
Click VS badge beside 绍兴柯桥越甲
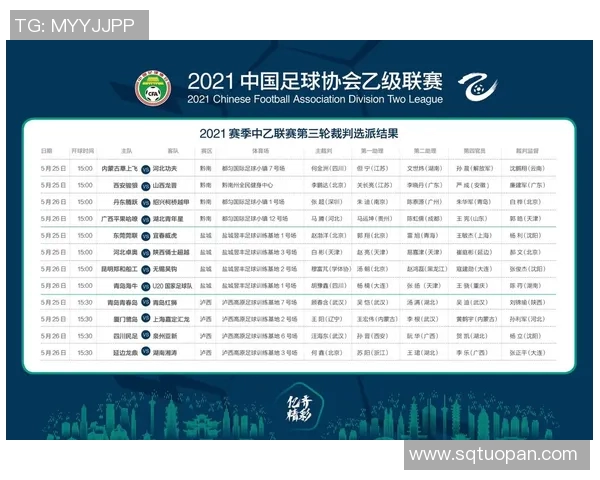point(145,203)
